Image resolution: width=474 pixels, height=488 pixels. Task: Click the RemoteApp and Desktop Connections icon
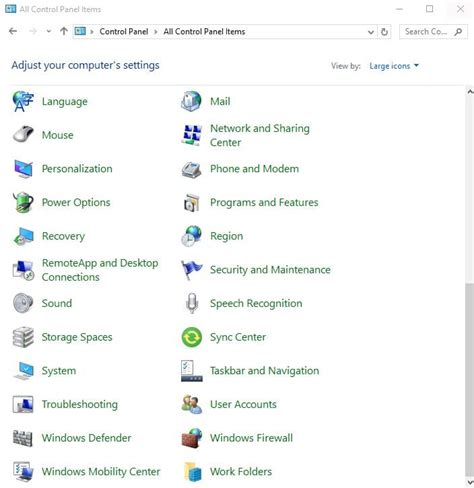click(23, 270)
